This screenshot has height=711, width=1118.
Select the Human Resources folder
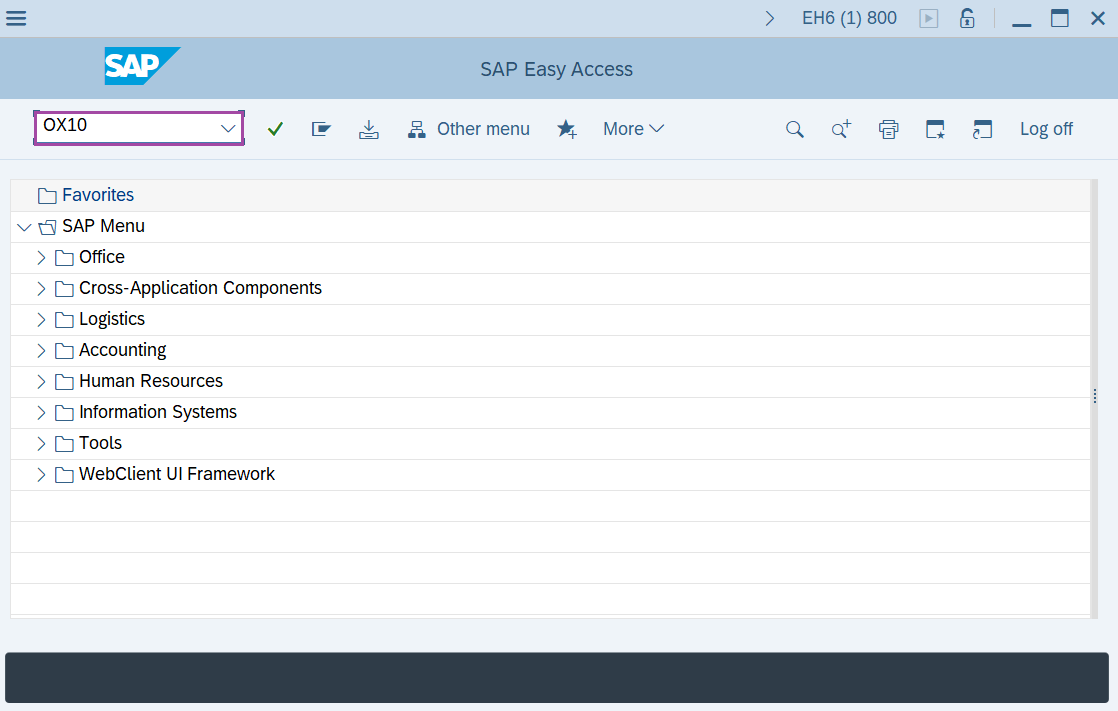150,380
